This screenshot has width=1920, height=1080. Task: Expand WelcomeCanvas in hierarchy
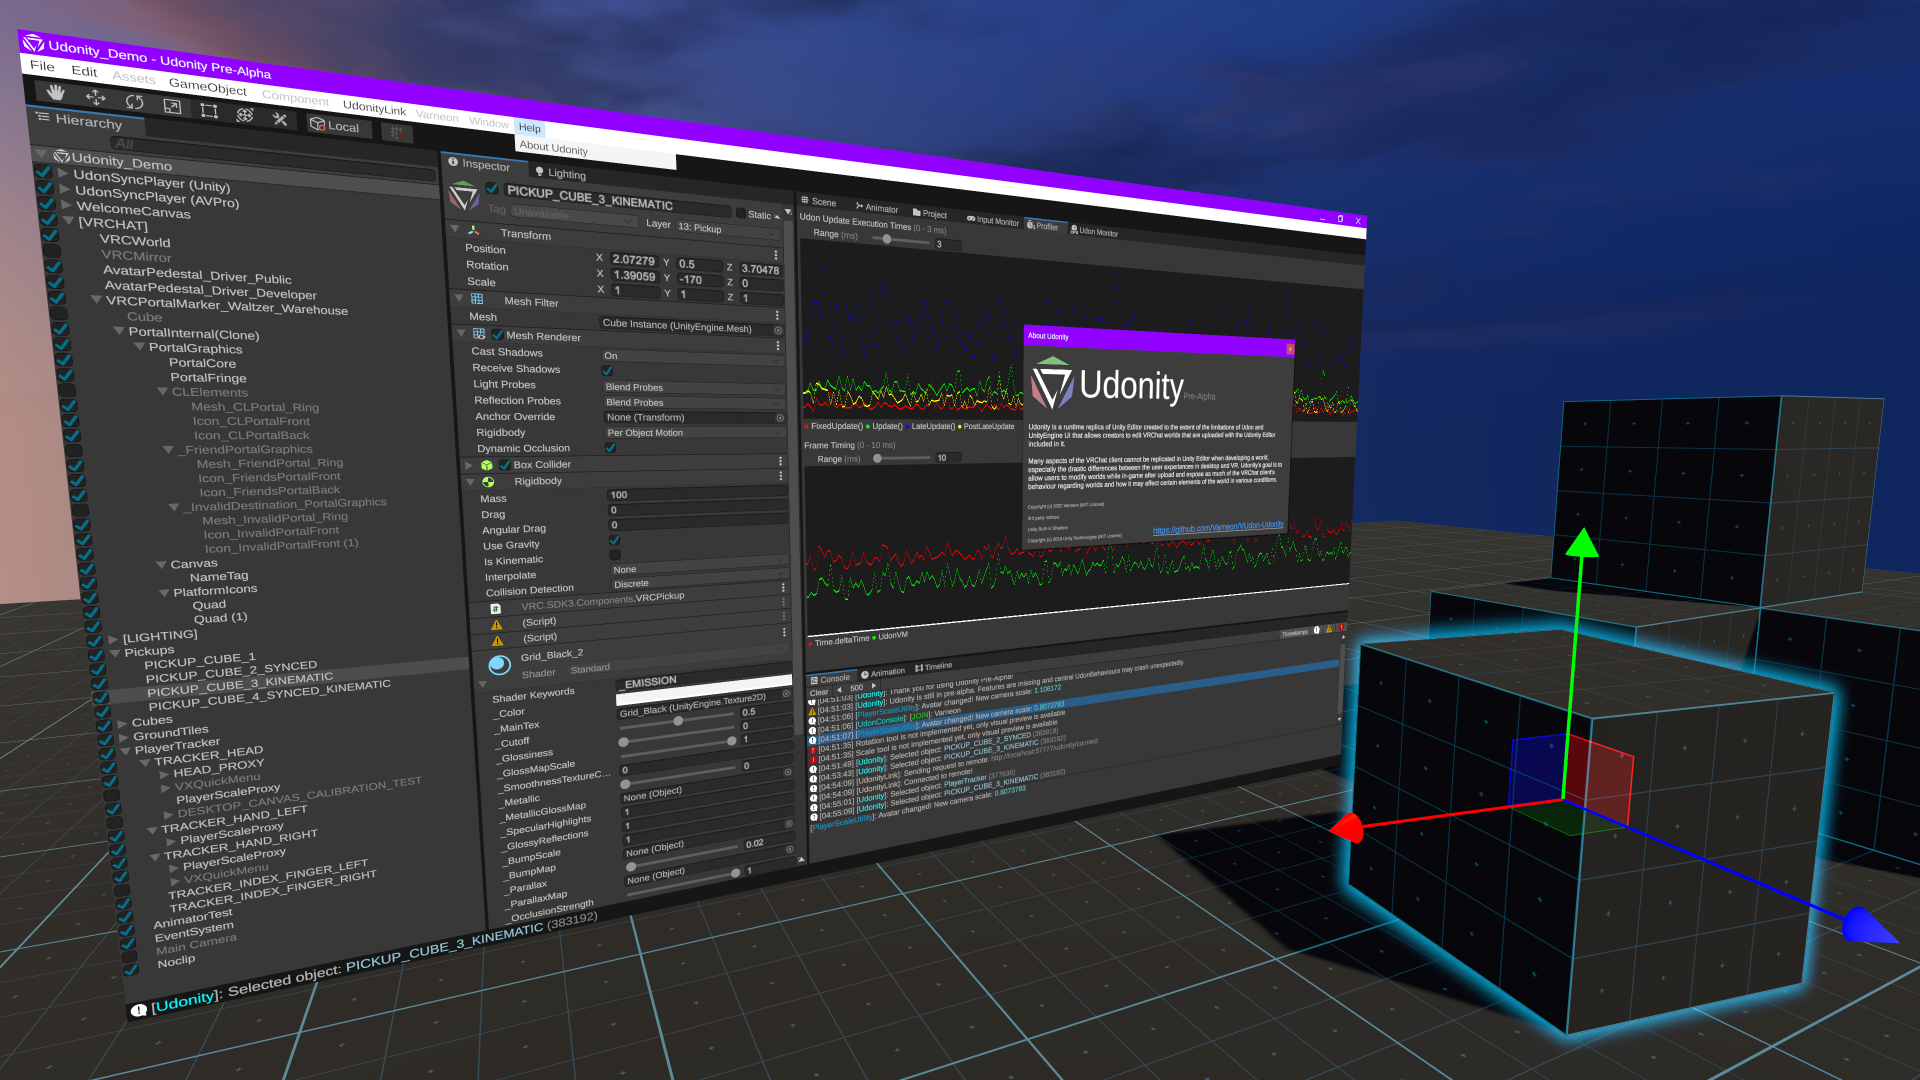pos(67,206)
